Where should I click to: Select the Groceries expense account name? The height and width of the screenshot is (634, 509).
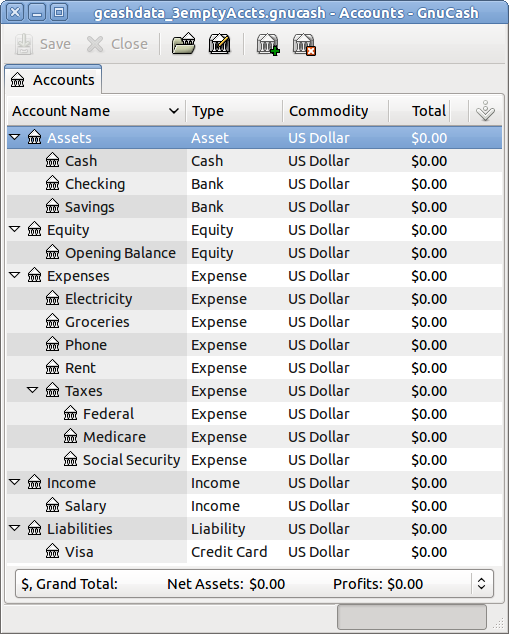point(97,322)
